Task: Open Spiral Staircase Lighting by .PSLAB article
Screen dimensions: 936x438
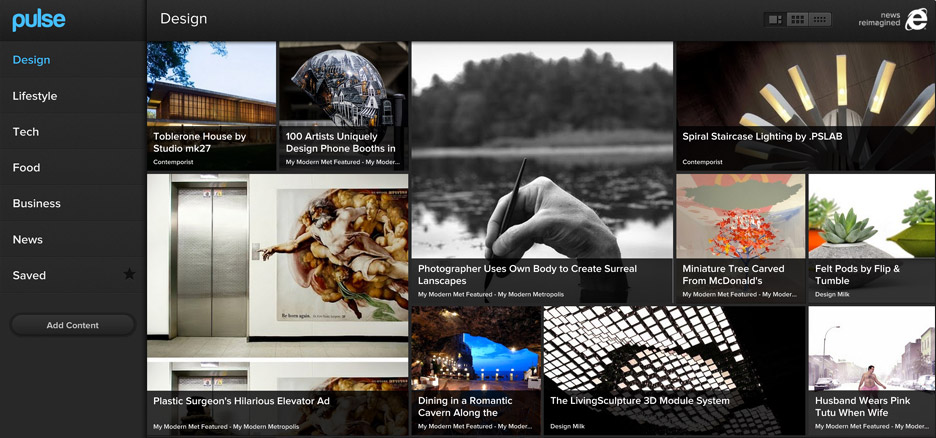Action: (805, 105)
